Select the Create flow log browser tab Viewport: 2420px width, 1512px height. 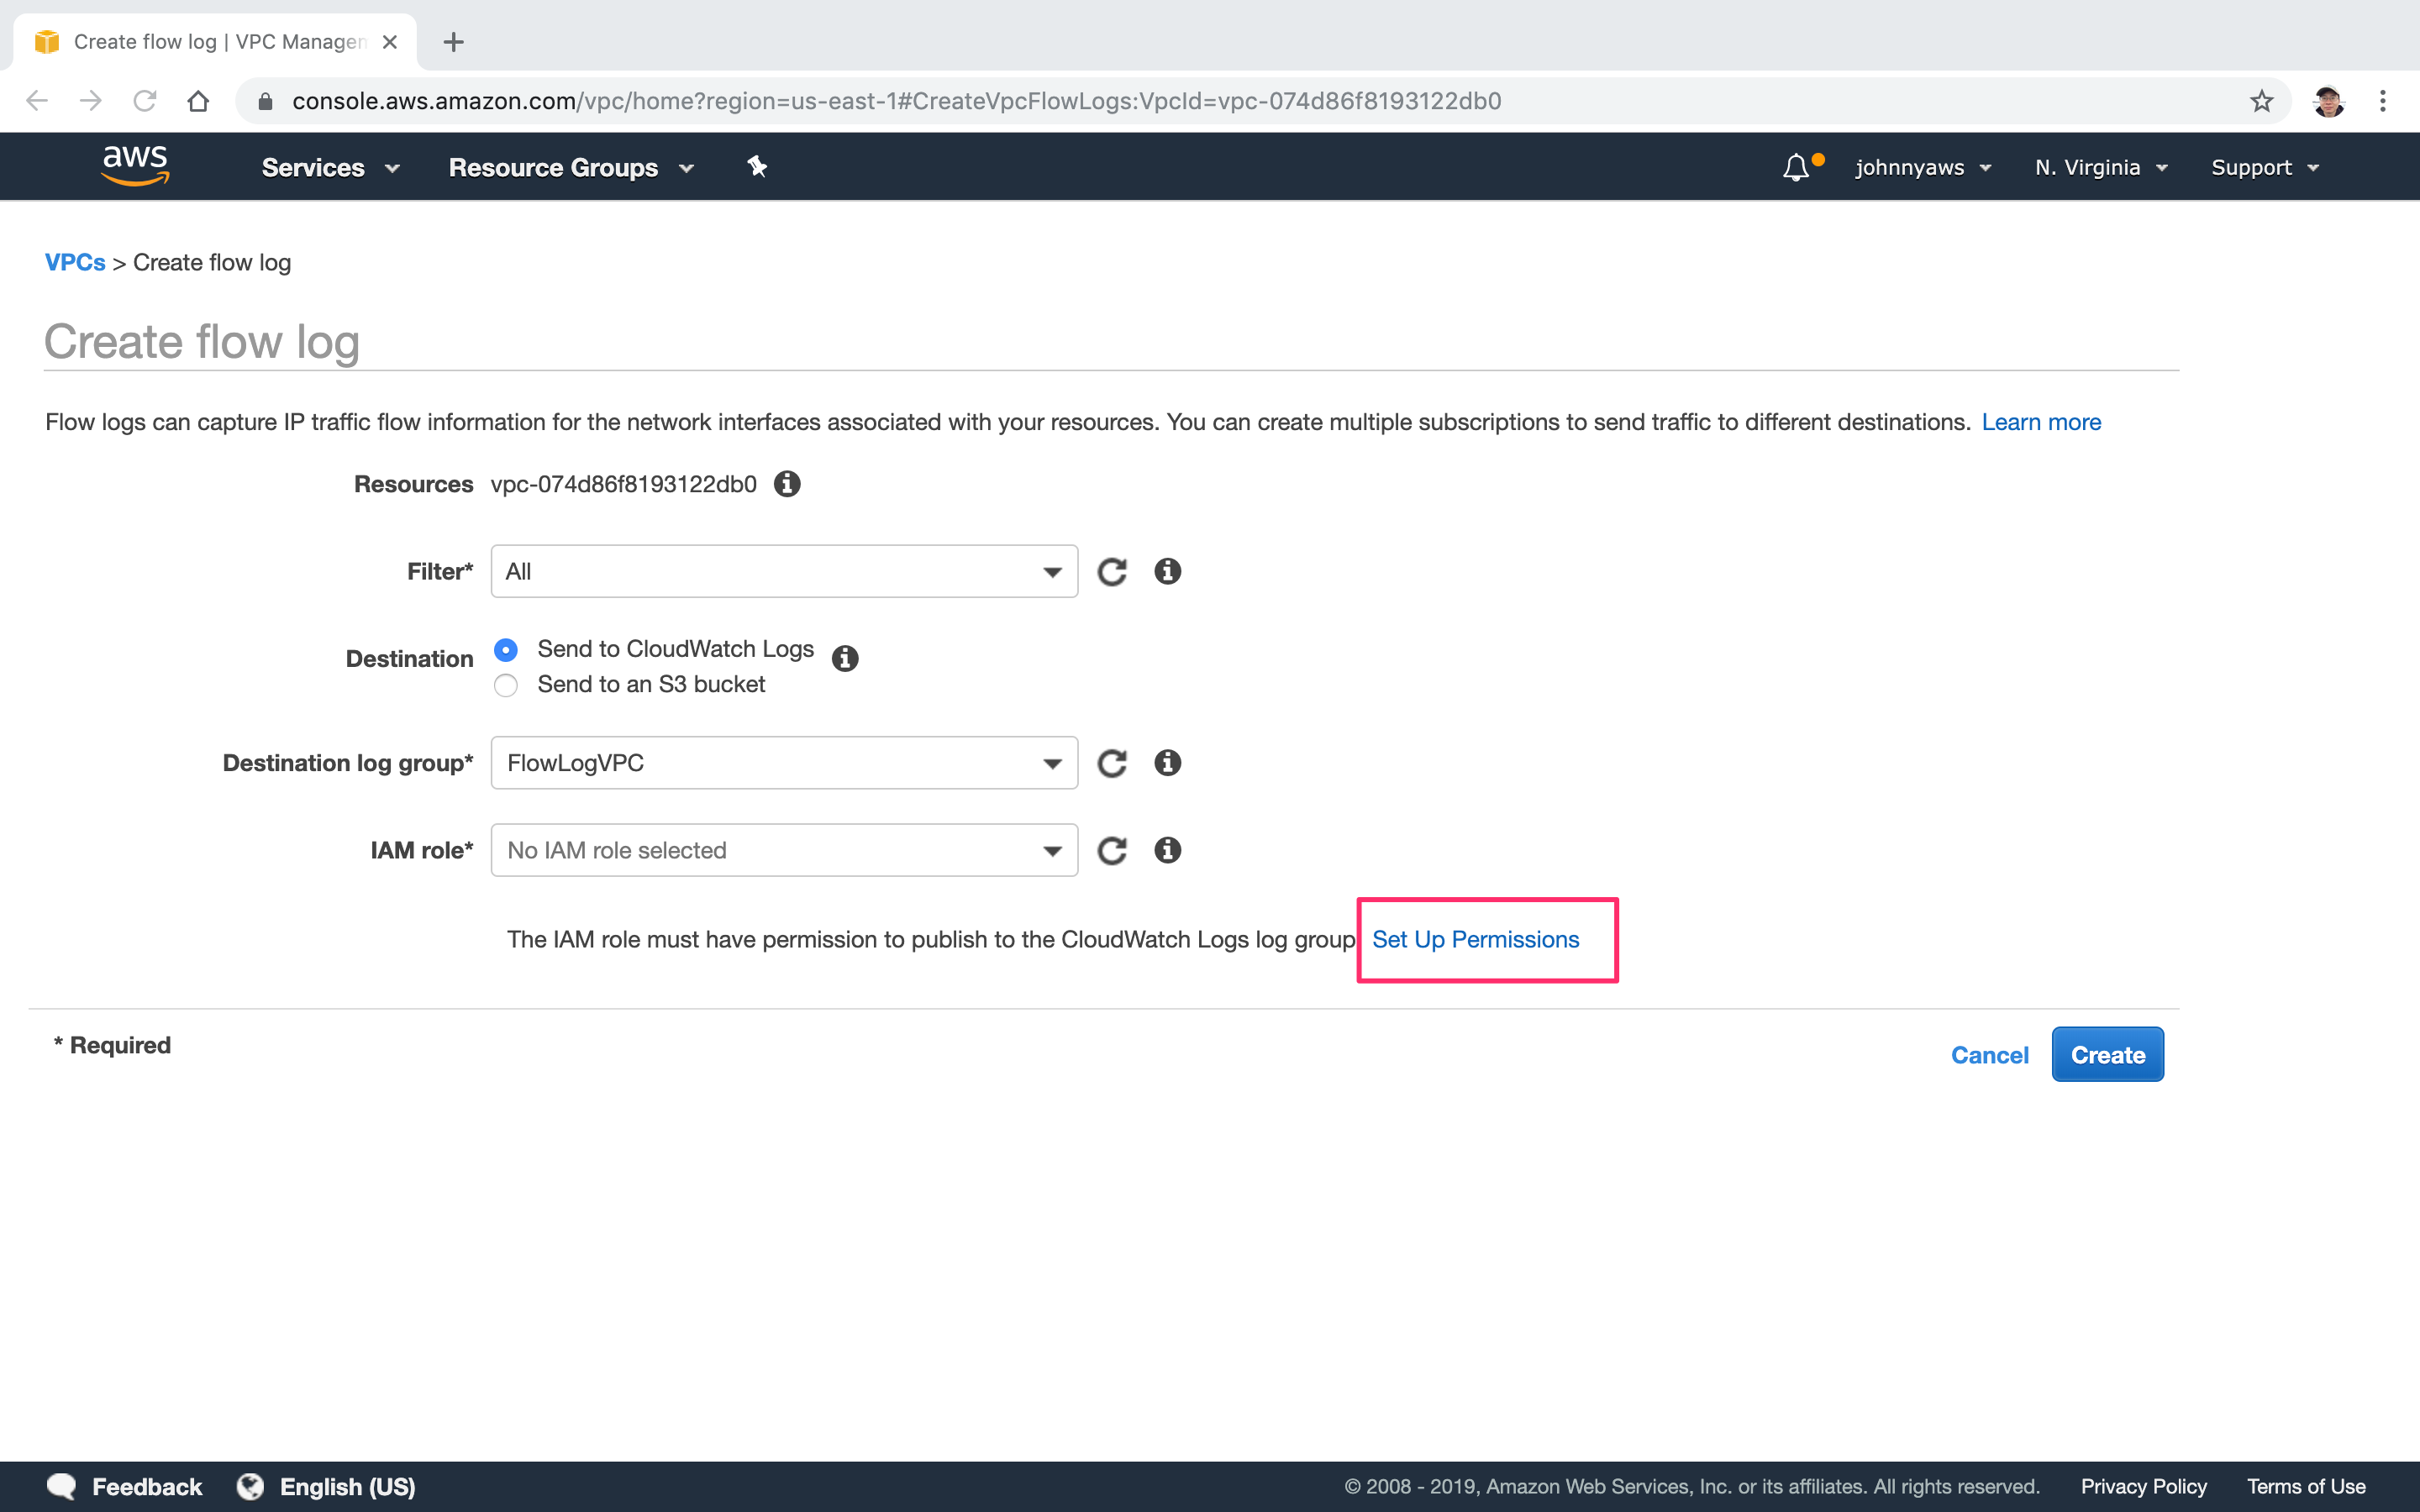[215, 42]
